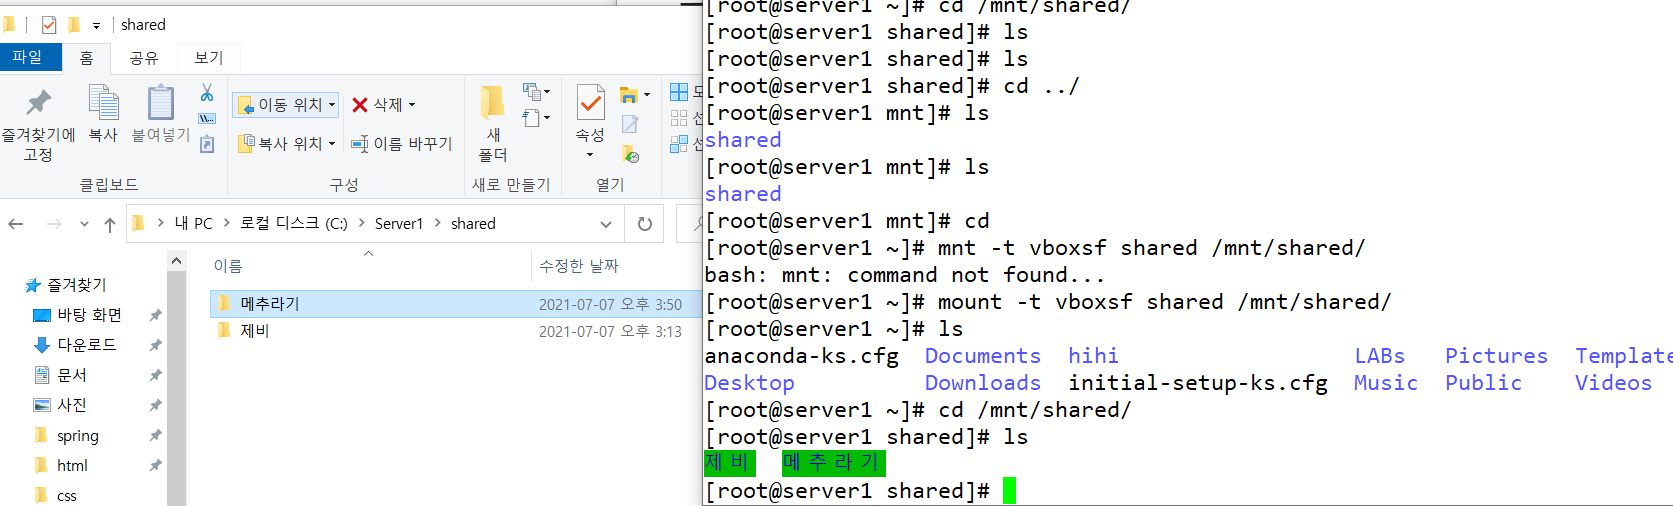This screenshot has height=506, width=1673.
Task: Click Documents in terminal ls output
Action: coord(982,356)
